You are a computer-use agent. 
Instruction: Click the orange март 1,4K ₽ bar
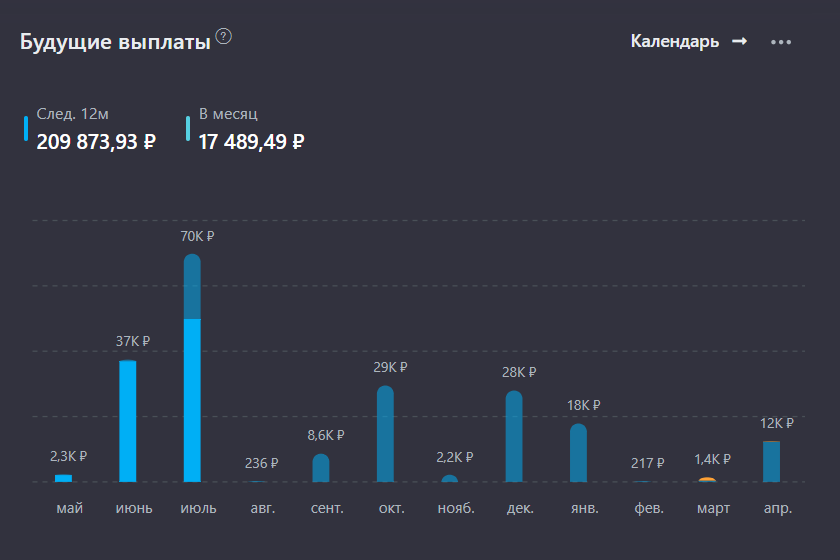707,480
